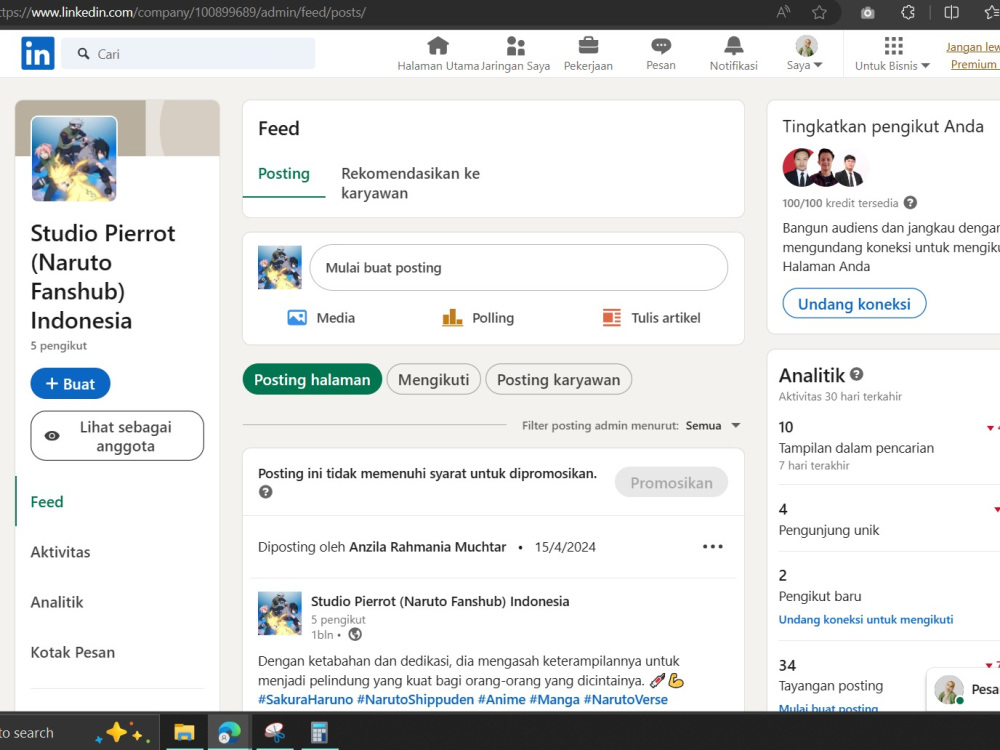This screenshot has height=750, width=1000.
Task: Open browser extensions puzzle icon
Action: [908, 12]
